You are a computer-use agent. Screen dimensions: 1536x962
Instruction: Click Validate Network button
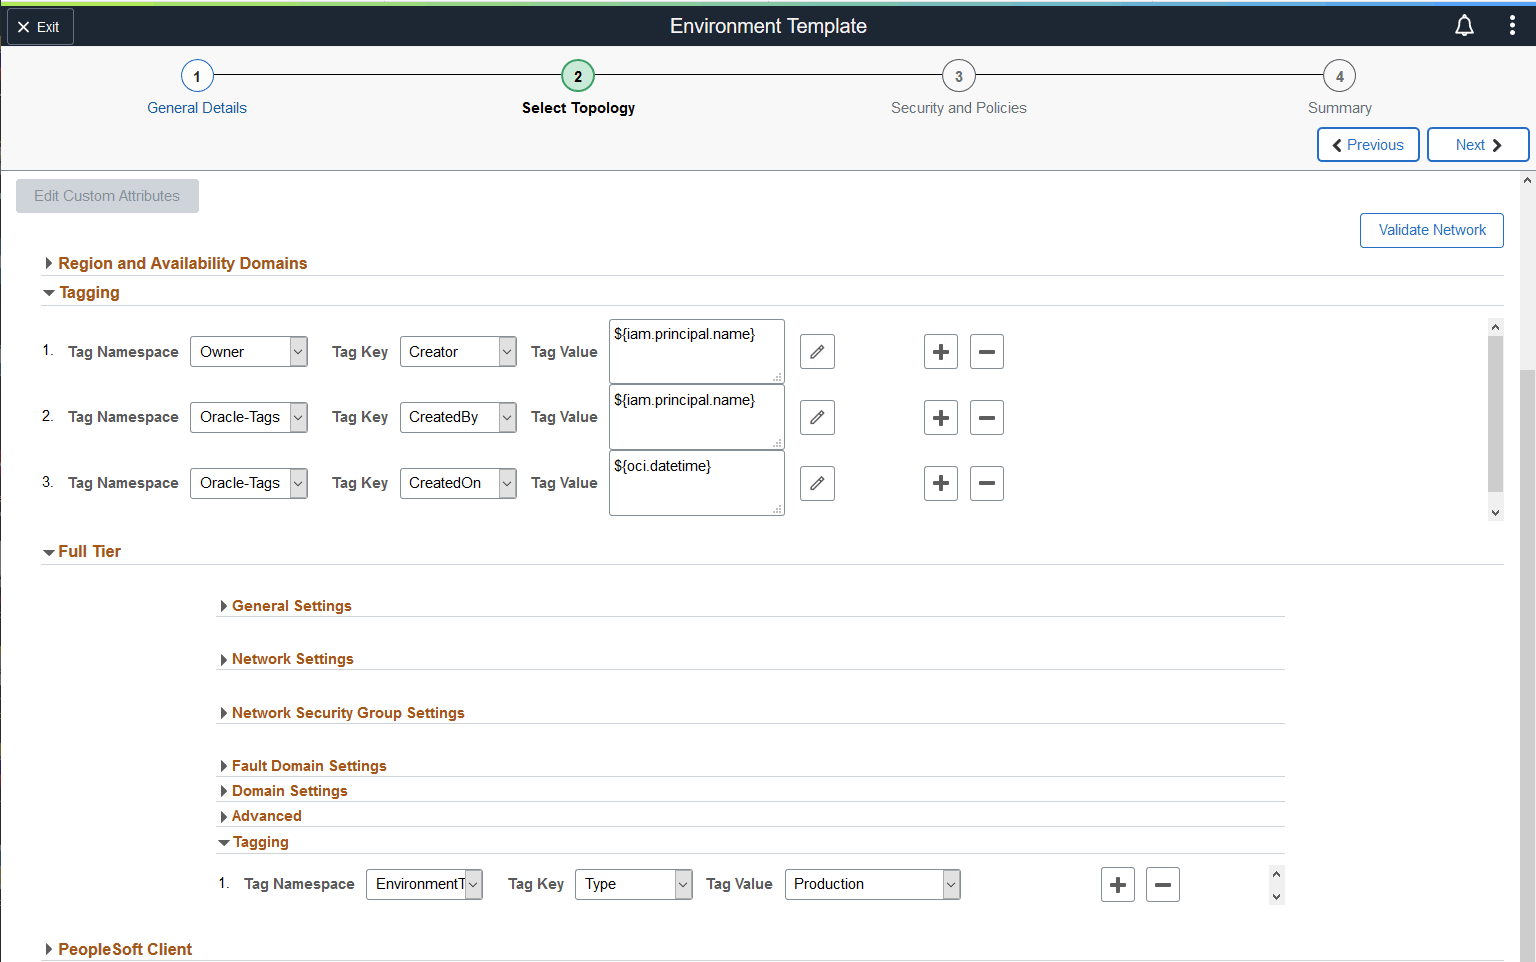pos(1432,230)
